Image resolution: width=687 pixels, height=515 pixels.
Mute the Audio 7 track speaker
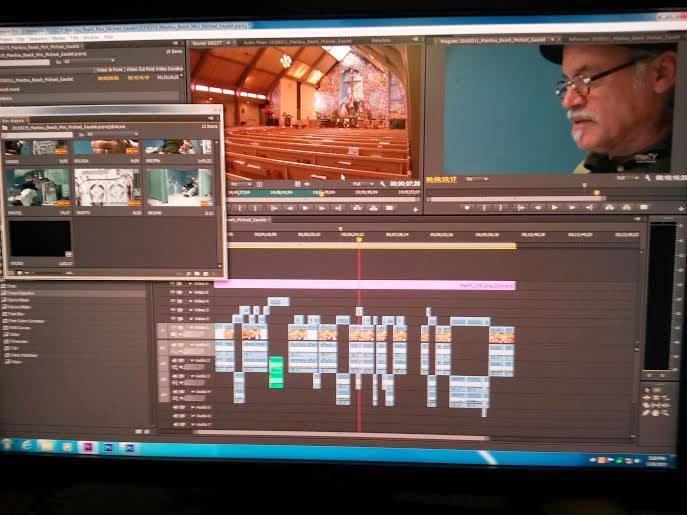click(x=175, y=424)
